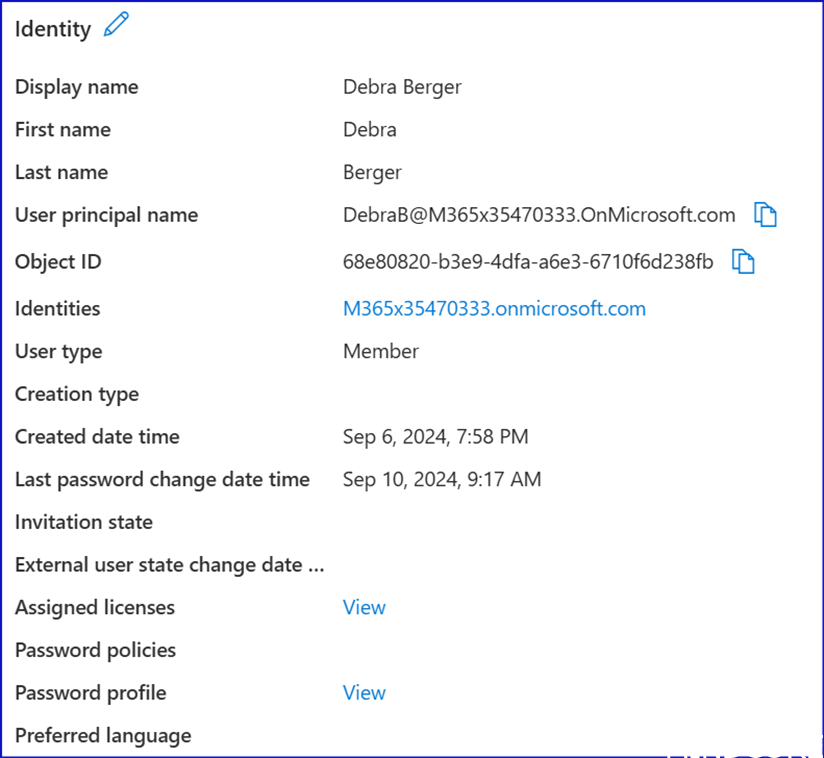Click the User type value Member
The width and height of the screenshot is (824, 758).
click(381, 352)
